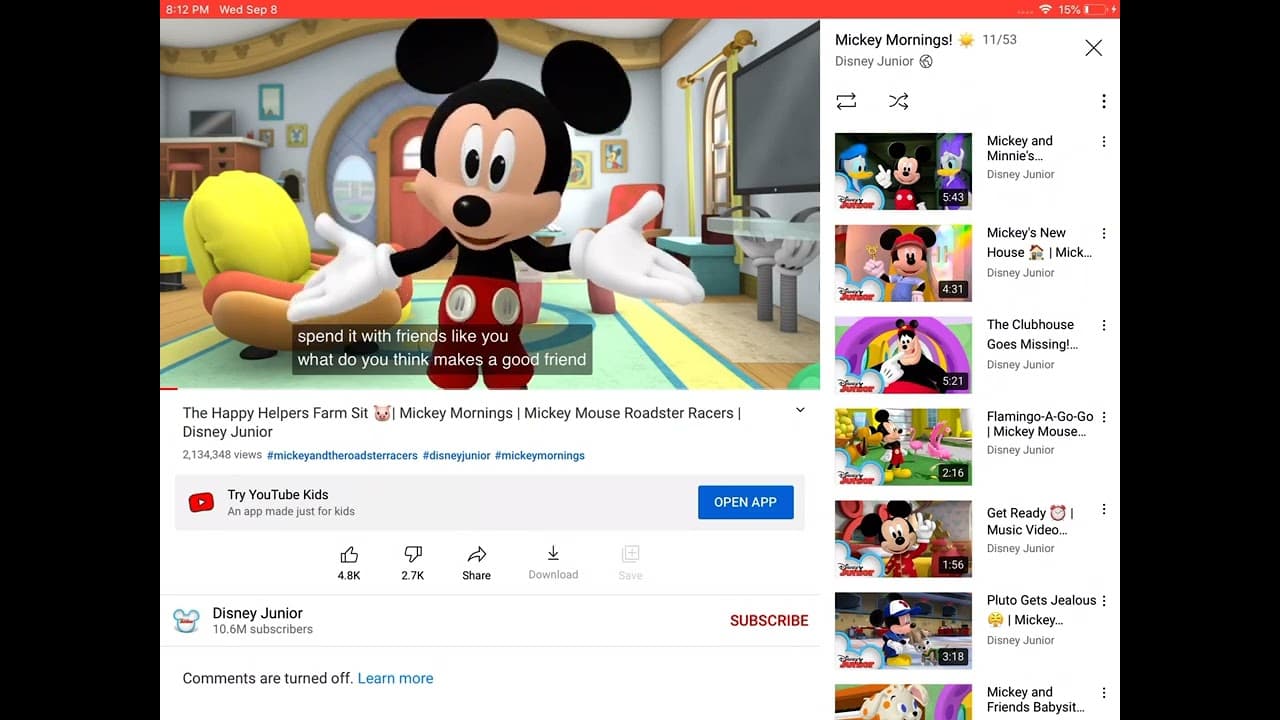Play Mickey and Friends Babysit thumbnail
The height and width of the screenshot is (720, 1280).
903,702
